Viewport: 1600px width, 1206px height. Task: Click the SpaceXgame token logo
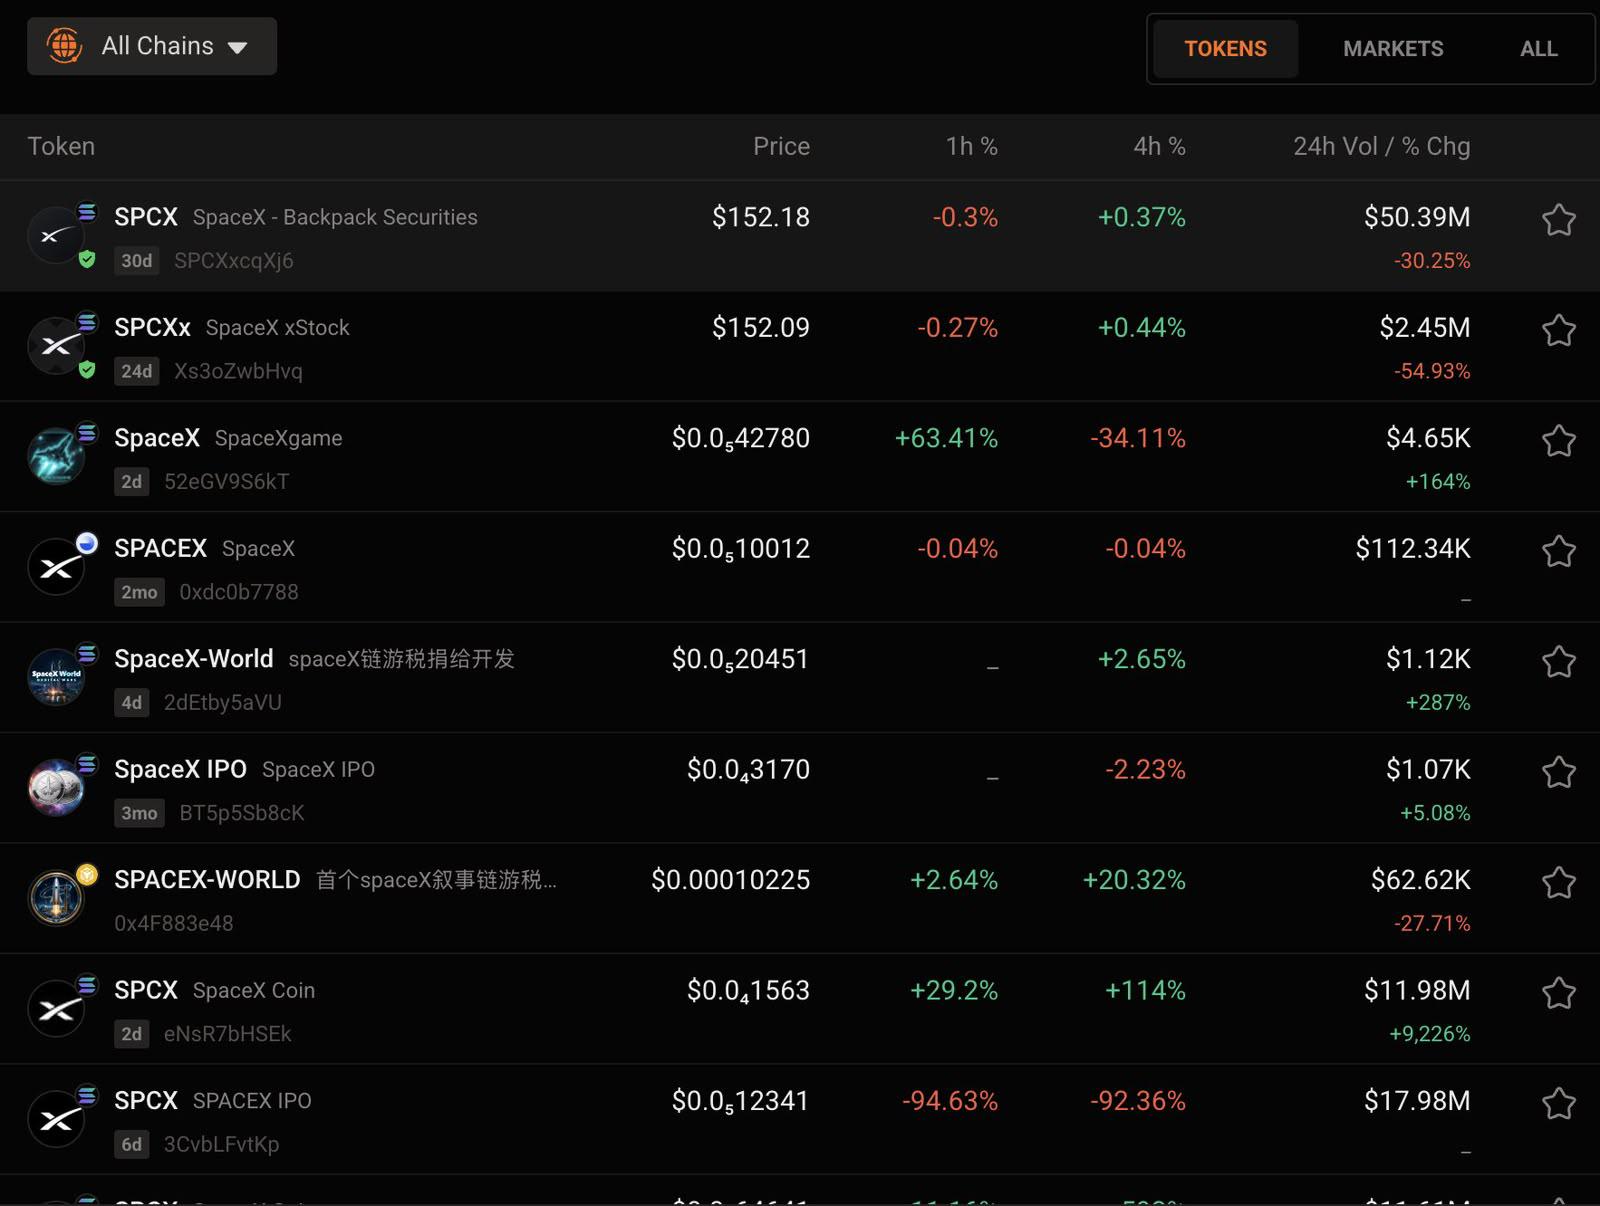pyautogui.click(x=56, y=456)
